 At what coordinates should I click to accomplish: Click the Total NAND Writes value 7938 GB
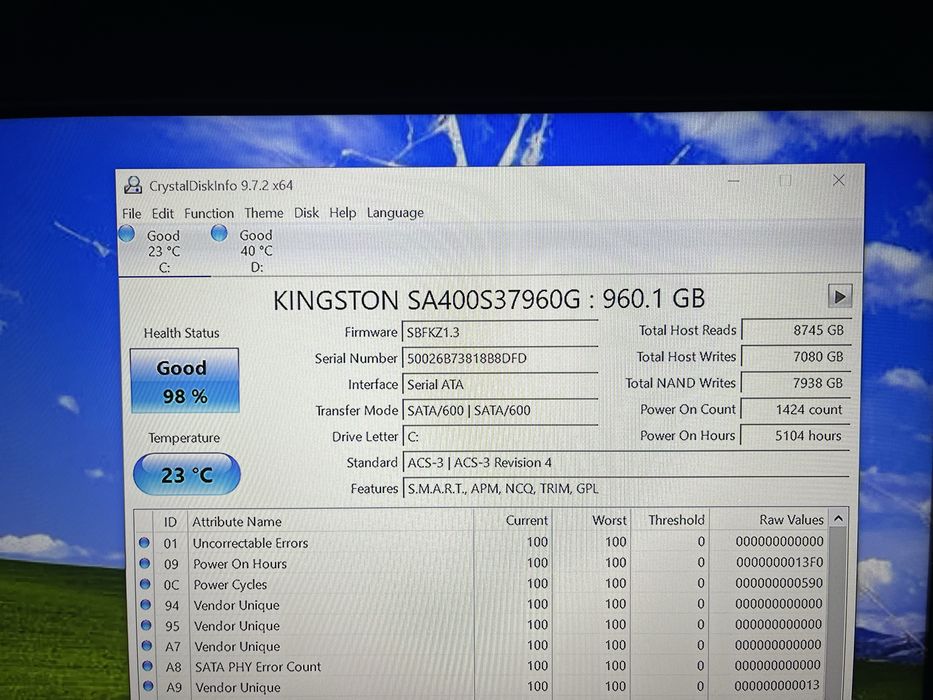[x=796, y=383]
